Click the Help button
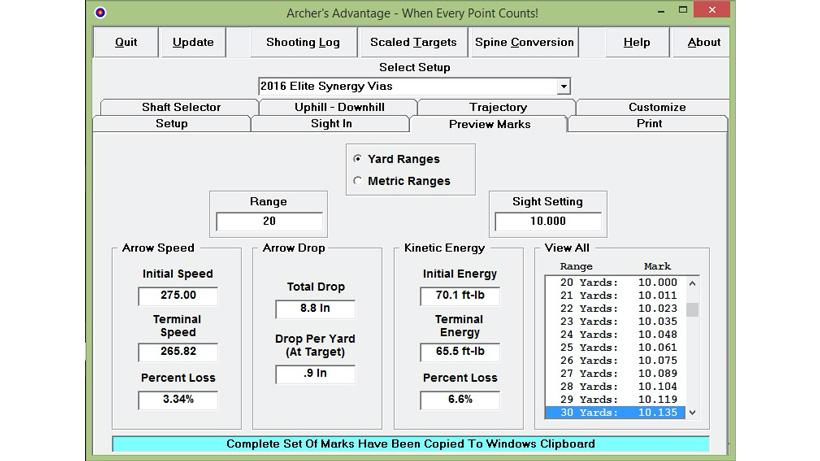This screenshot has height=461, width=820. click(x=636, y=42)
